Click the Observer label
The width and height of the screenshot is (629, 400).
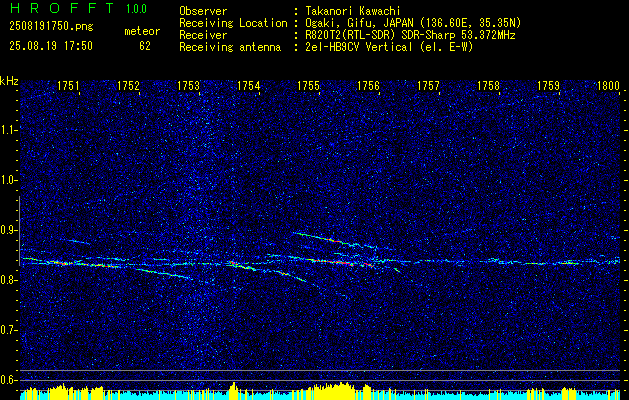click(x=203, y=11)
